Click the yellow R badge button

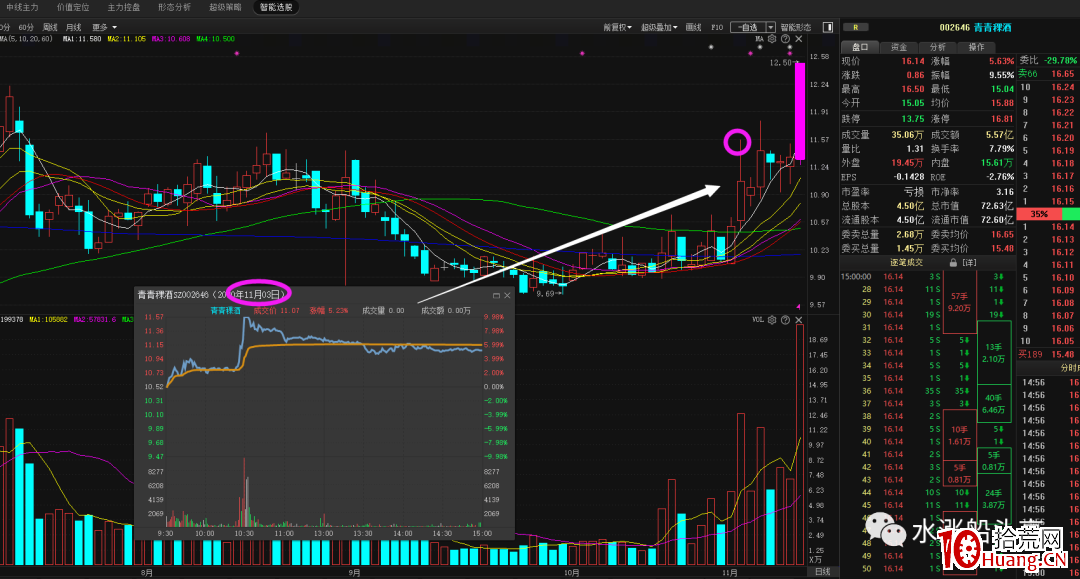[x=856, y=28]
